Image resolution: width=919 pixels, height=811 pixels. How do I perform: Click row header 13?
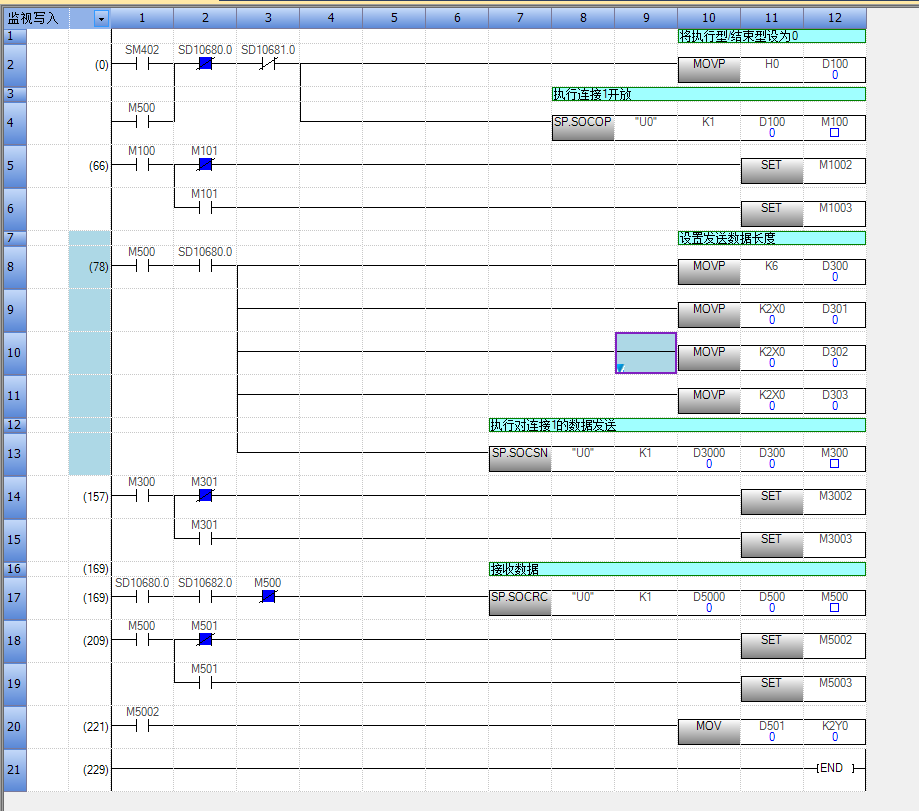point(15,453)
